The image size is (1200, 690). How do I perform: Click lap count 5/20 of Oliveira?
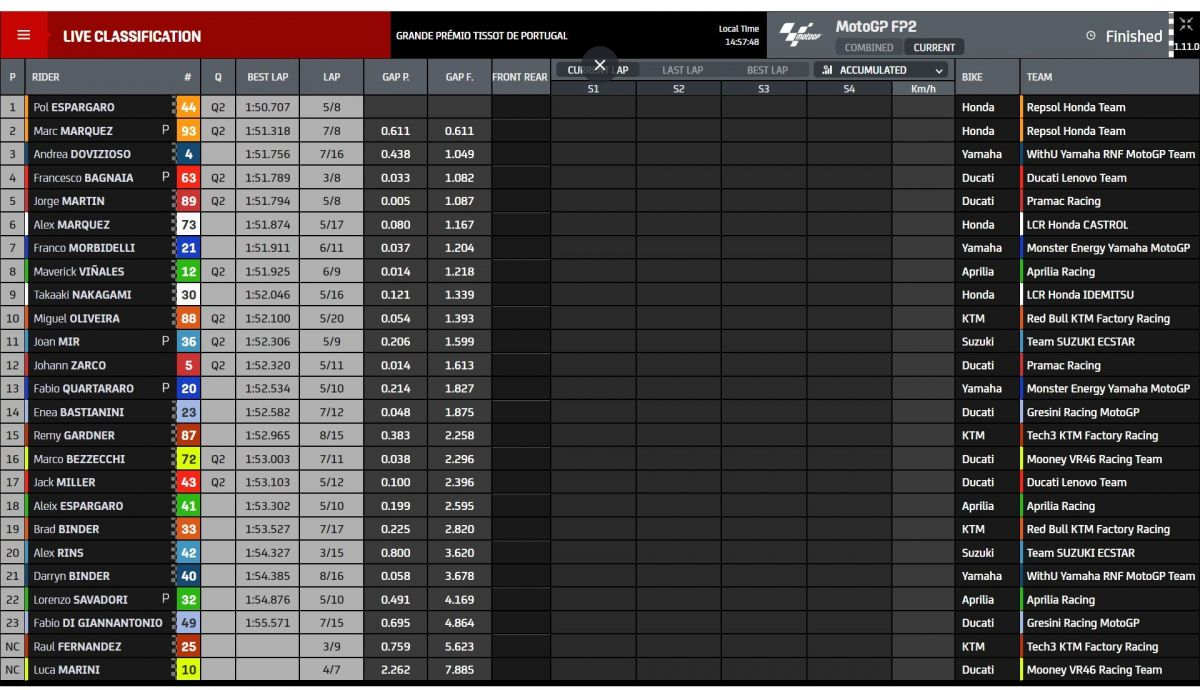(332, 318)
